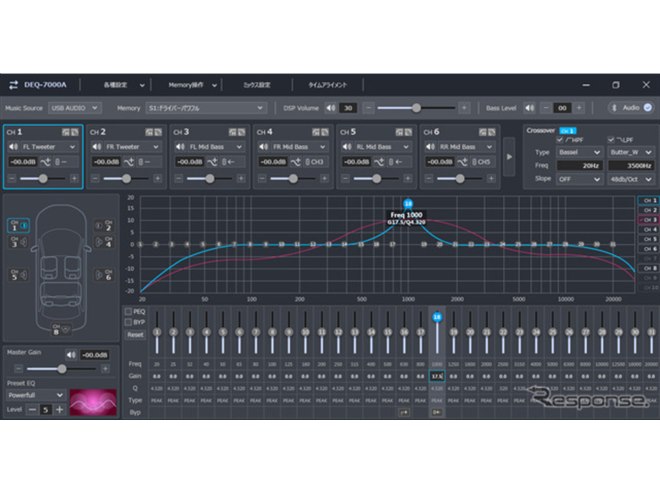Toggle CH 8 curve visibility in graph legend

(649, 268)
